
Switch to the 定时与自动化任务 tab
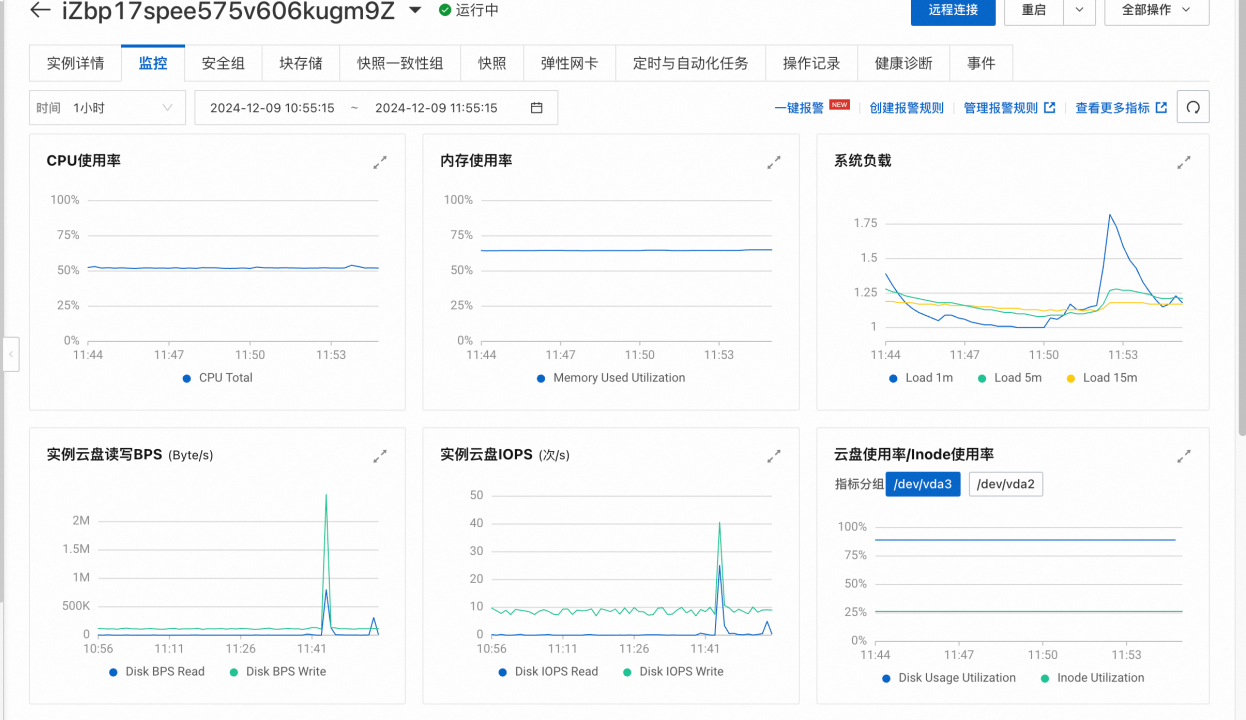click(691, 63)
